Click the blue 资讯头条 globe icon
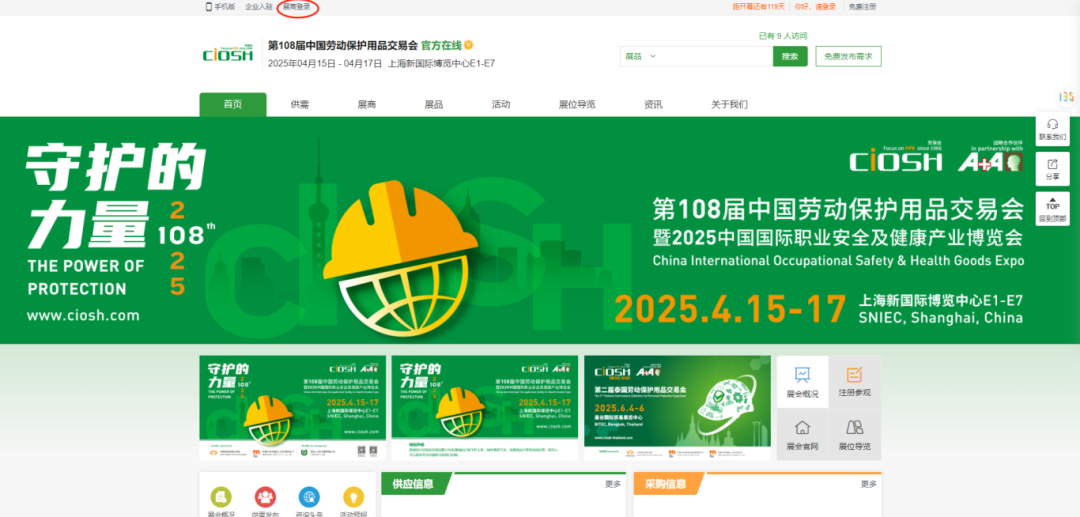The image size is (1080, 517). 309,497
